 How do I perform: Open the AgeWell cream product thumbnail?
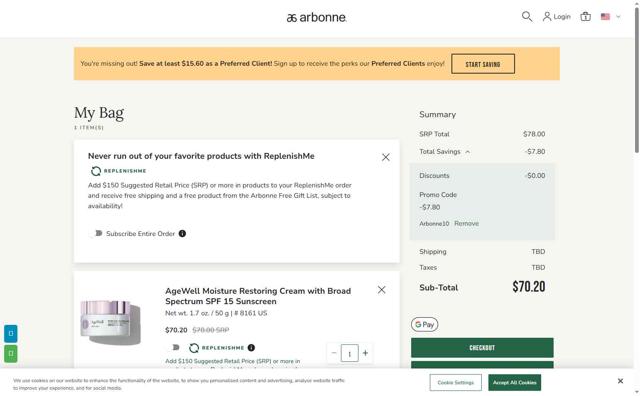[x=111, y=323]
